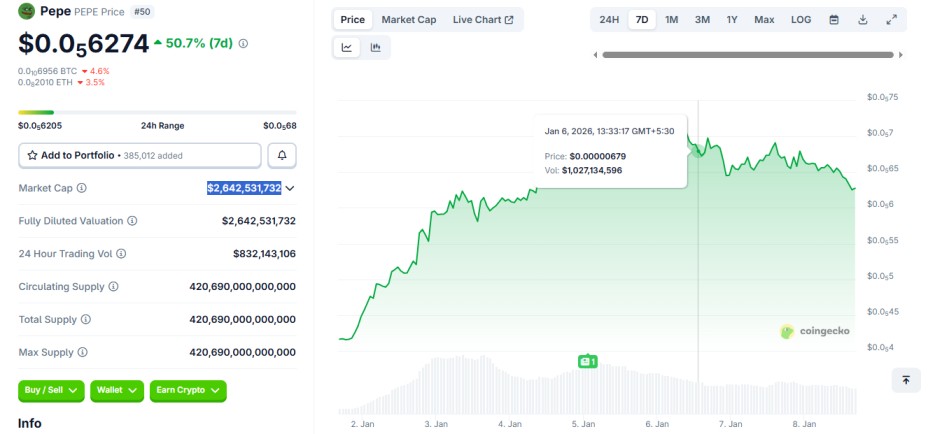Screen dimensions: 928x434
Task: Set chart range to 1Y
Action: [x=732, y=20]
